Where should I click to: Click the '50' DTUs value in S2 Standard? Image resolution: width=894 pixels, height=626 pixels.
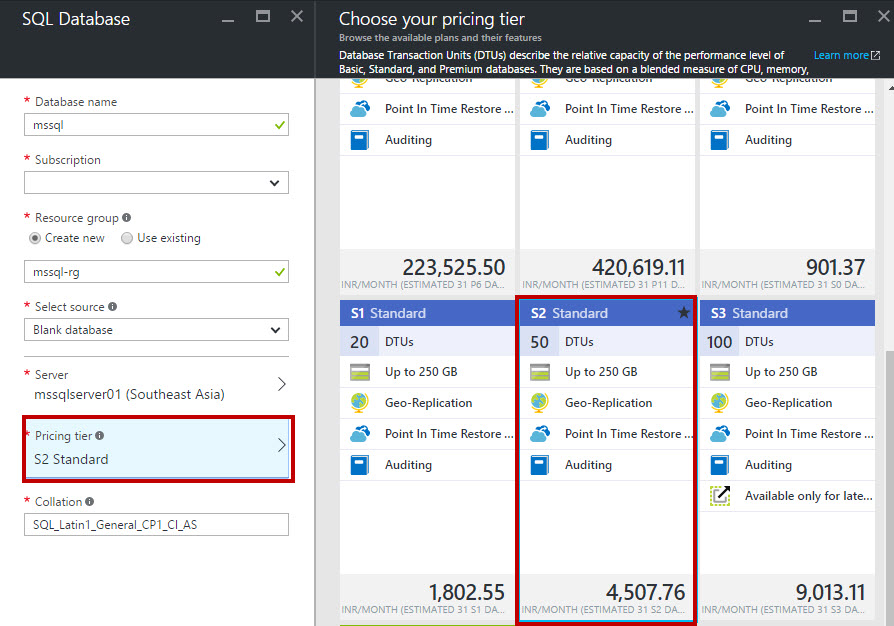click(x=539, y=342)
